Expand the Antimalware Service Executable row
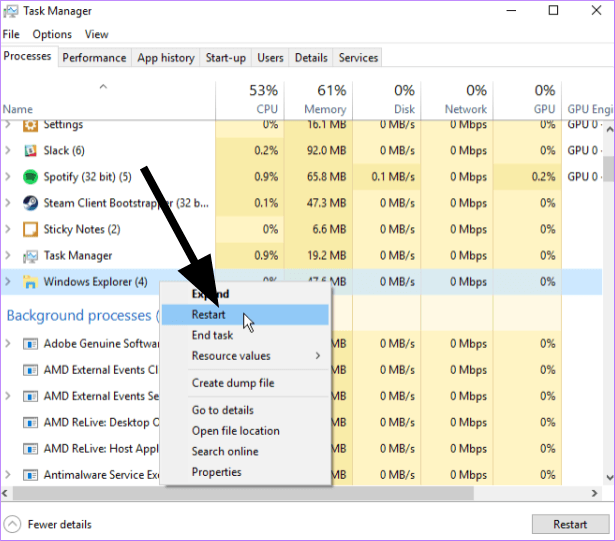This screenshot has height=541, width=615. coord(7,475)
